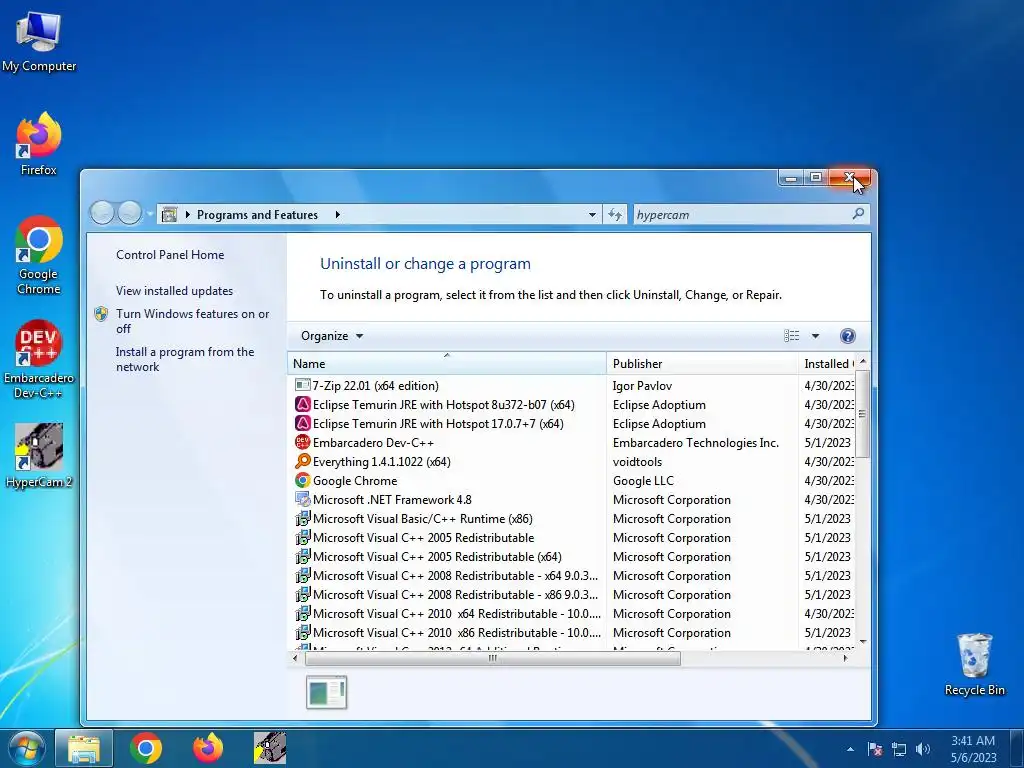Click taskbar clock showing 3:41 AM
This screenshot has width=1024, height=768.
click(973, 748)
